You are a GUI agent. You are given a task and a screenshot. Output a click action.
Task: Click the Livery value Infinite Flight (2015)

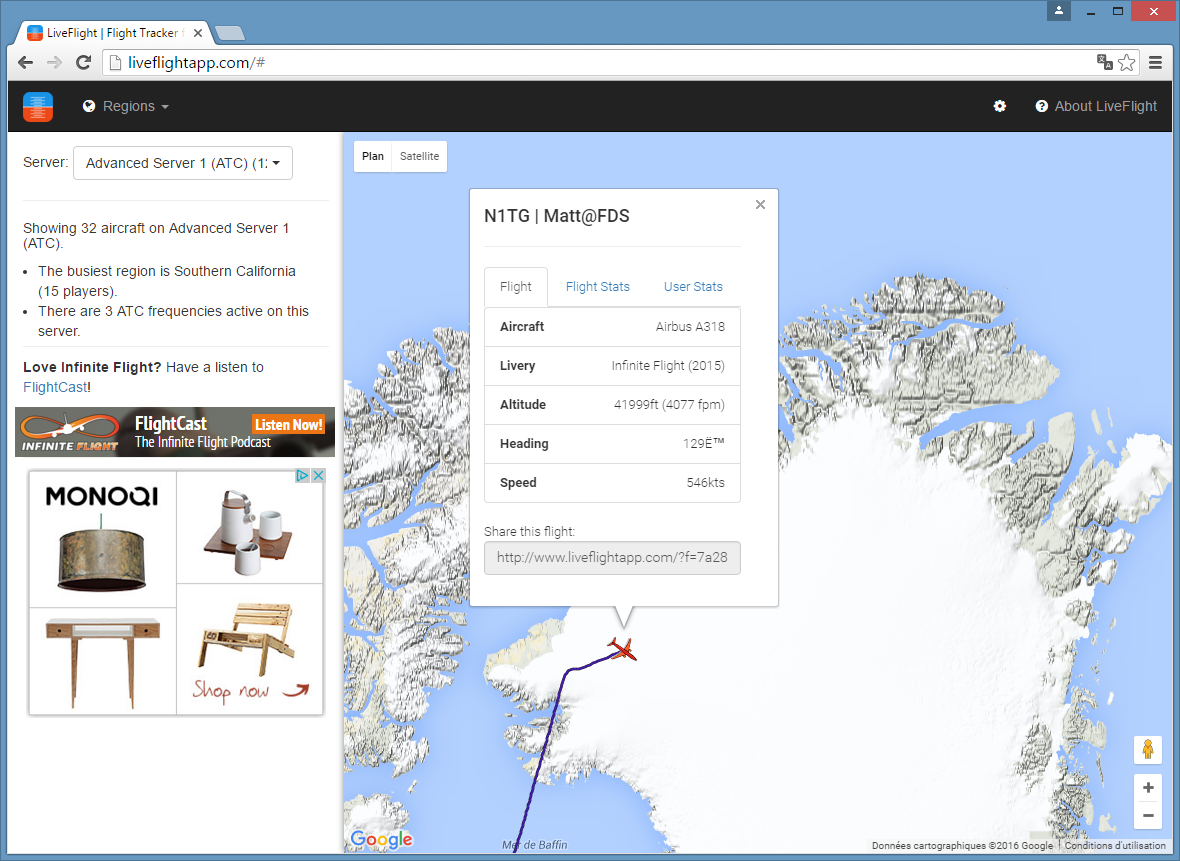668,366
